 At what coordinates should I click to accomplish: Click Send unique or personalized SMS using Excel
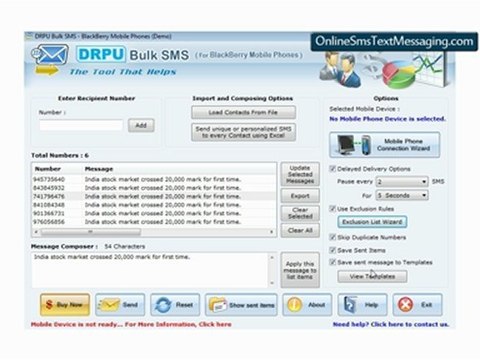point(243,132)
